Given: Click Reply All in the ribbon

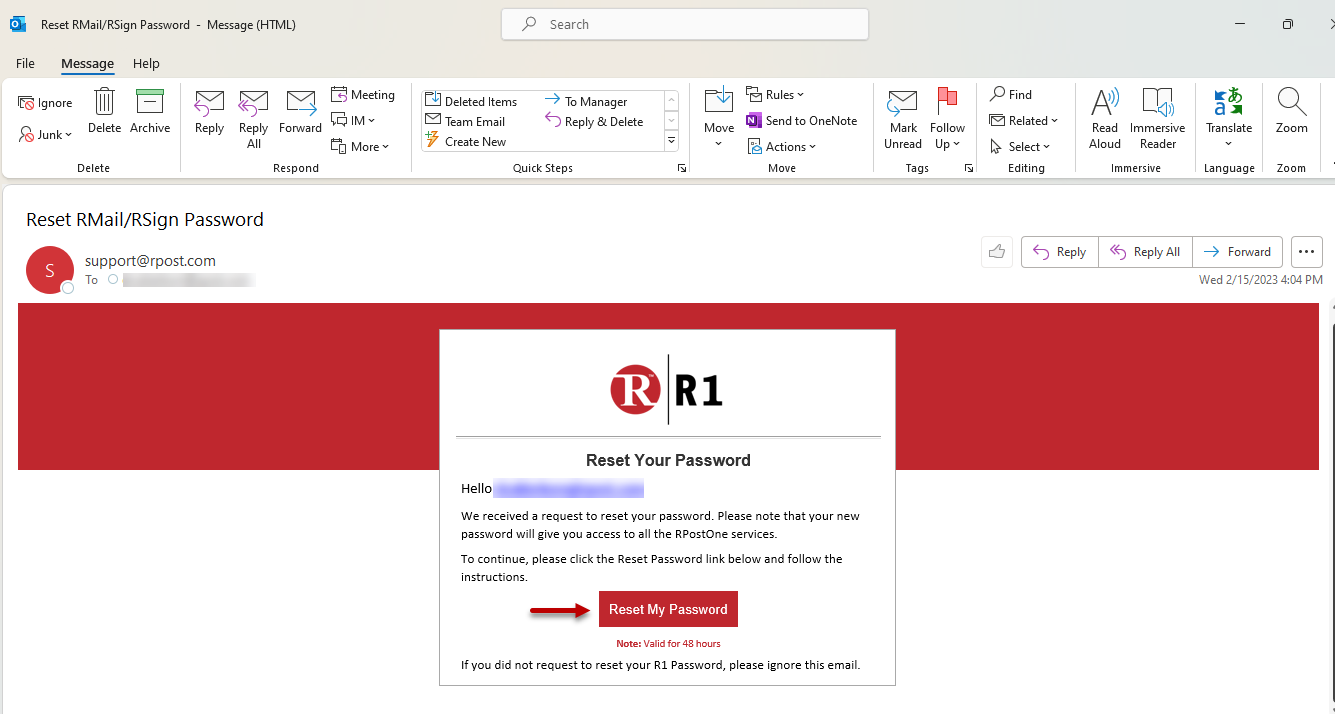Looking at the screenshot, I should pyautogui.click(x=253, y=119).
